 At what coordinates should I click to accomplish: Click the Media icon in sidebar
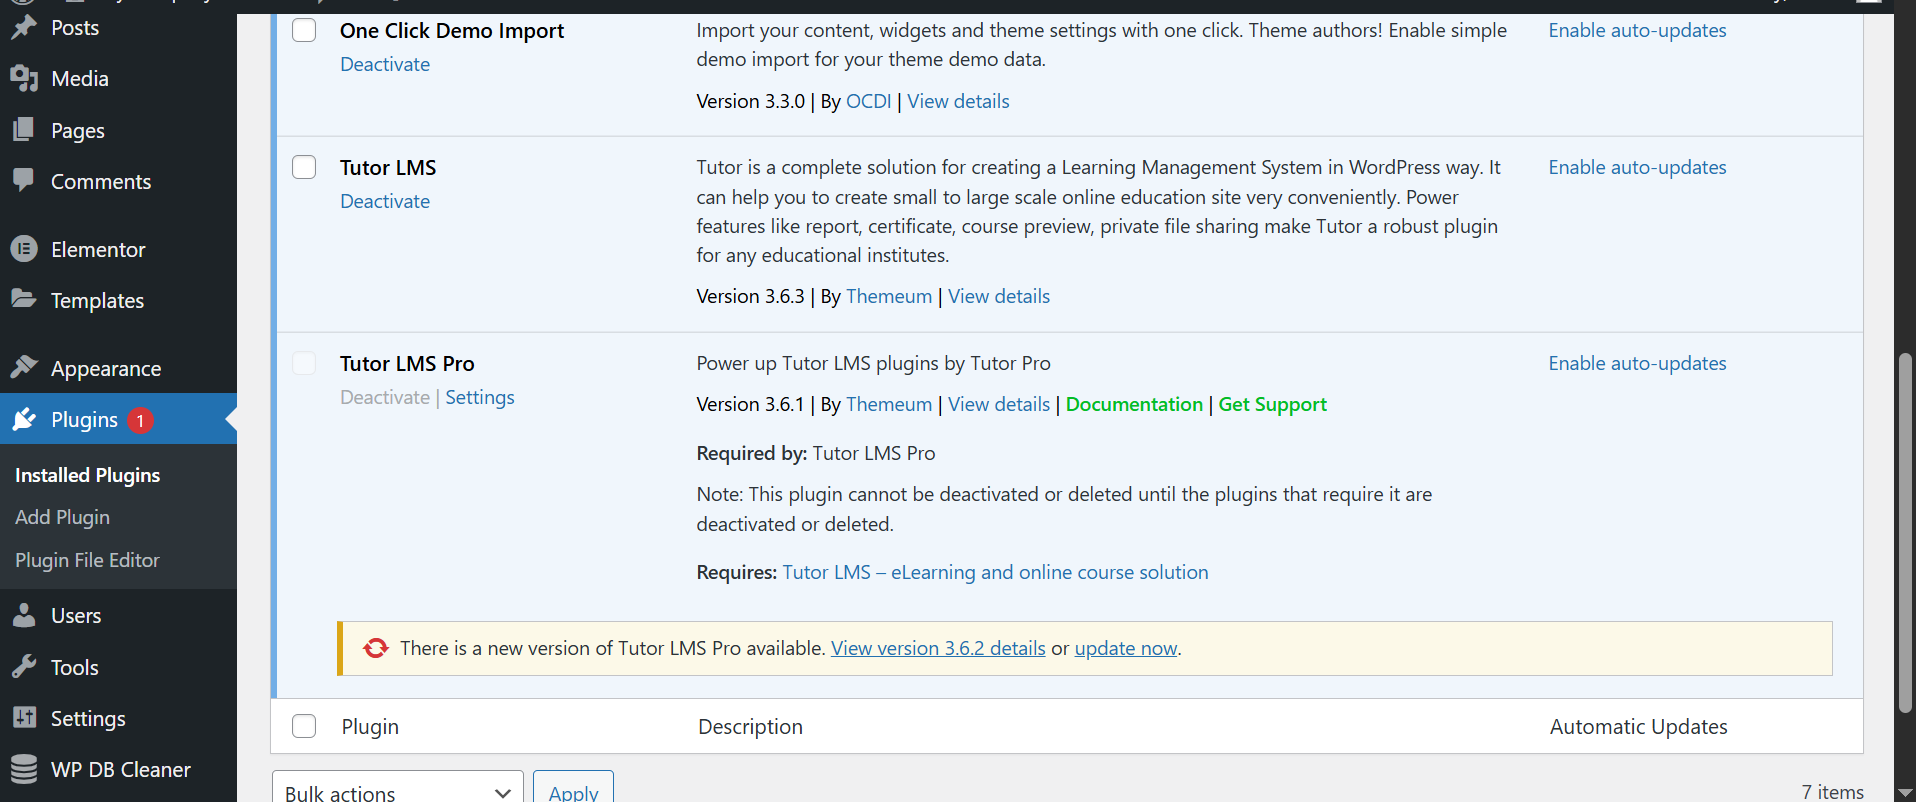[24, 78]
